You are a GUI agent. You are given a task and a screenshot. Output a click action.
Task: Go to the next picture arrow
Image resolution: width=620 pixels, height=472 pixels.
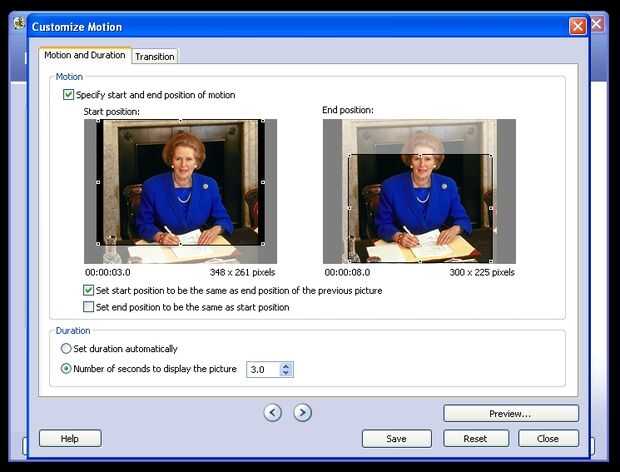click(x=302, y=413)
